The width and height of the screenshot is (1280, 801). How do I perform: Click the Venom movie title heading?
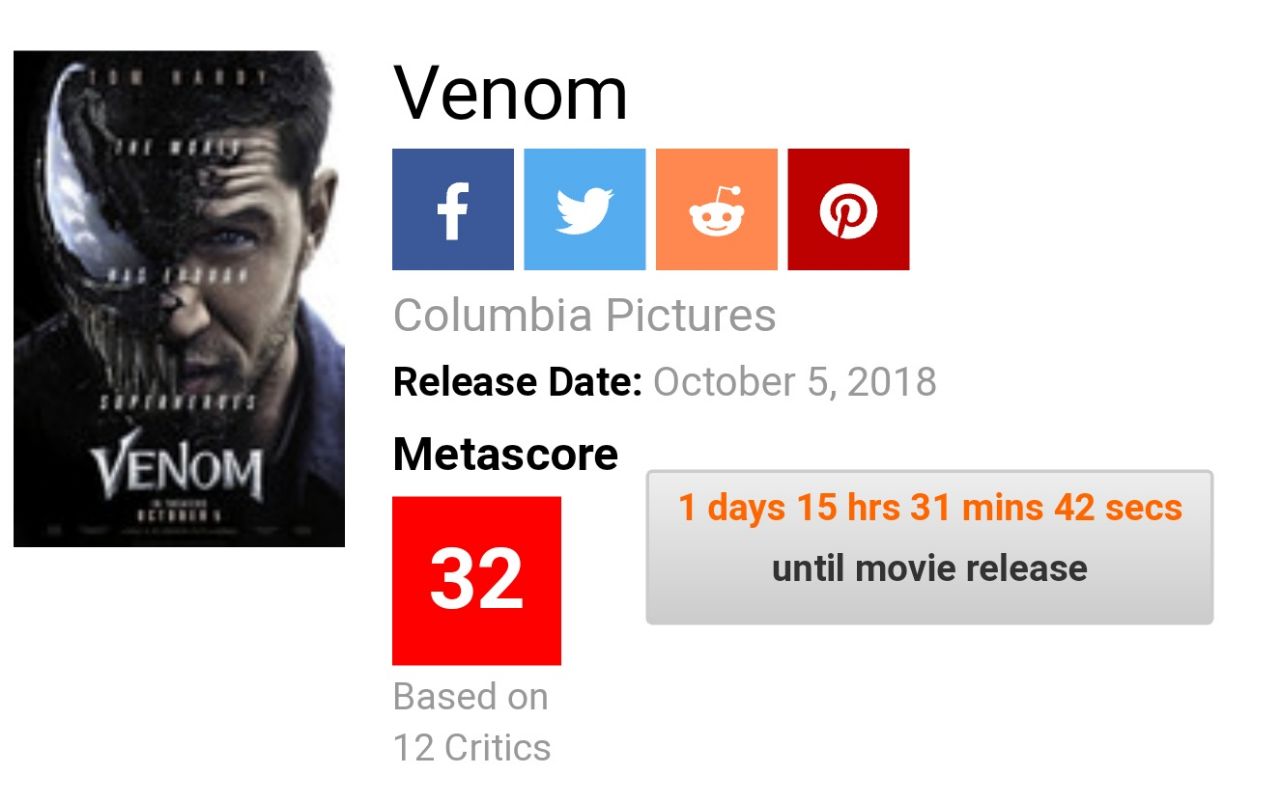[x=510, y=94]
